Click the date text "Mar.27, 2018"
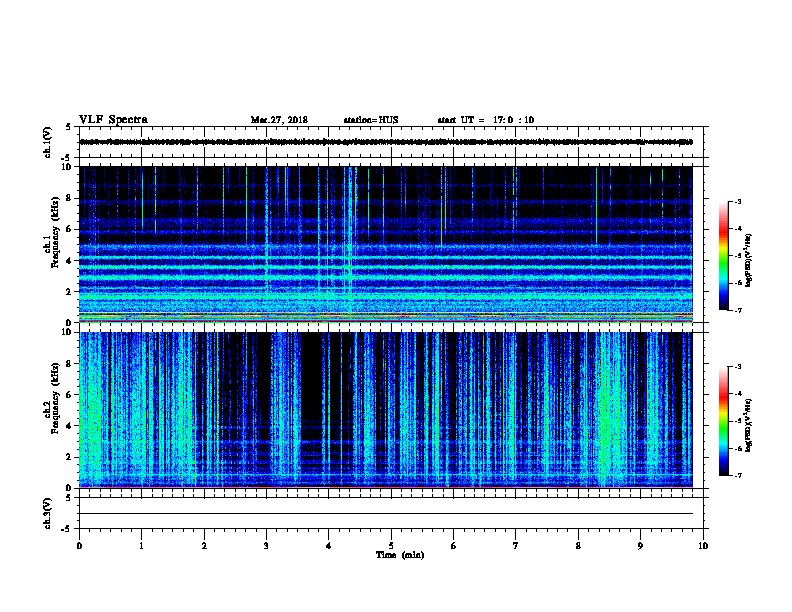 pyautogui.click(x=279, y=120)
